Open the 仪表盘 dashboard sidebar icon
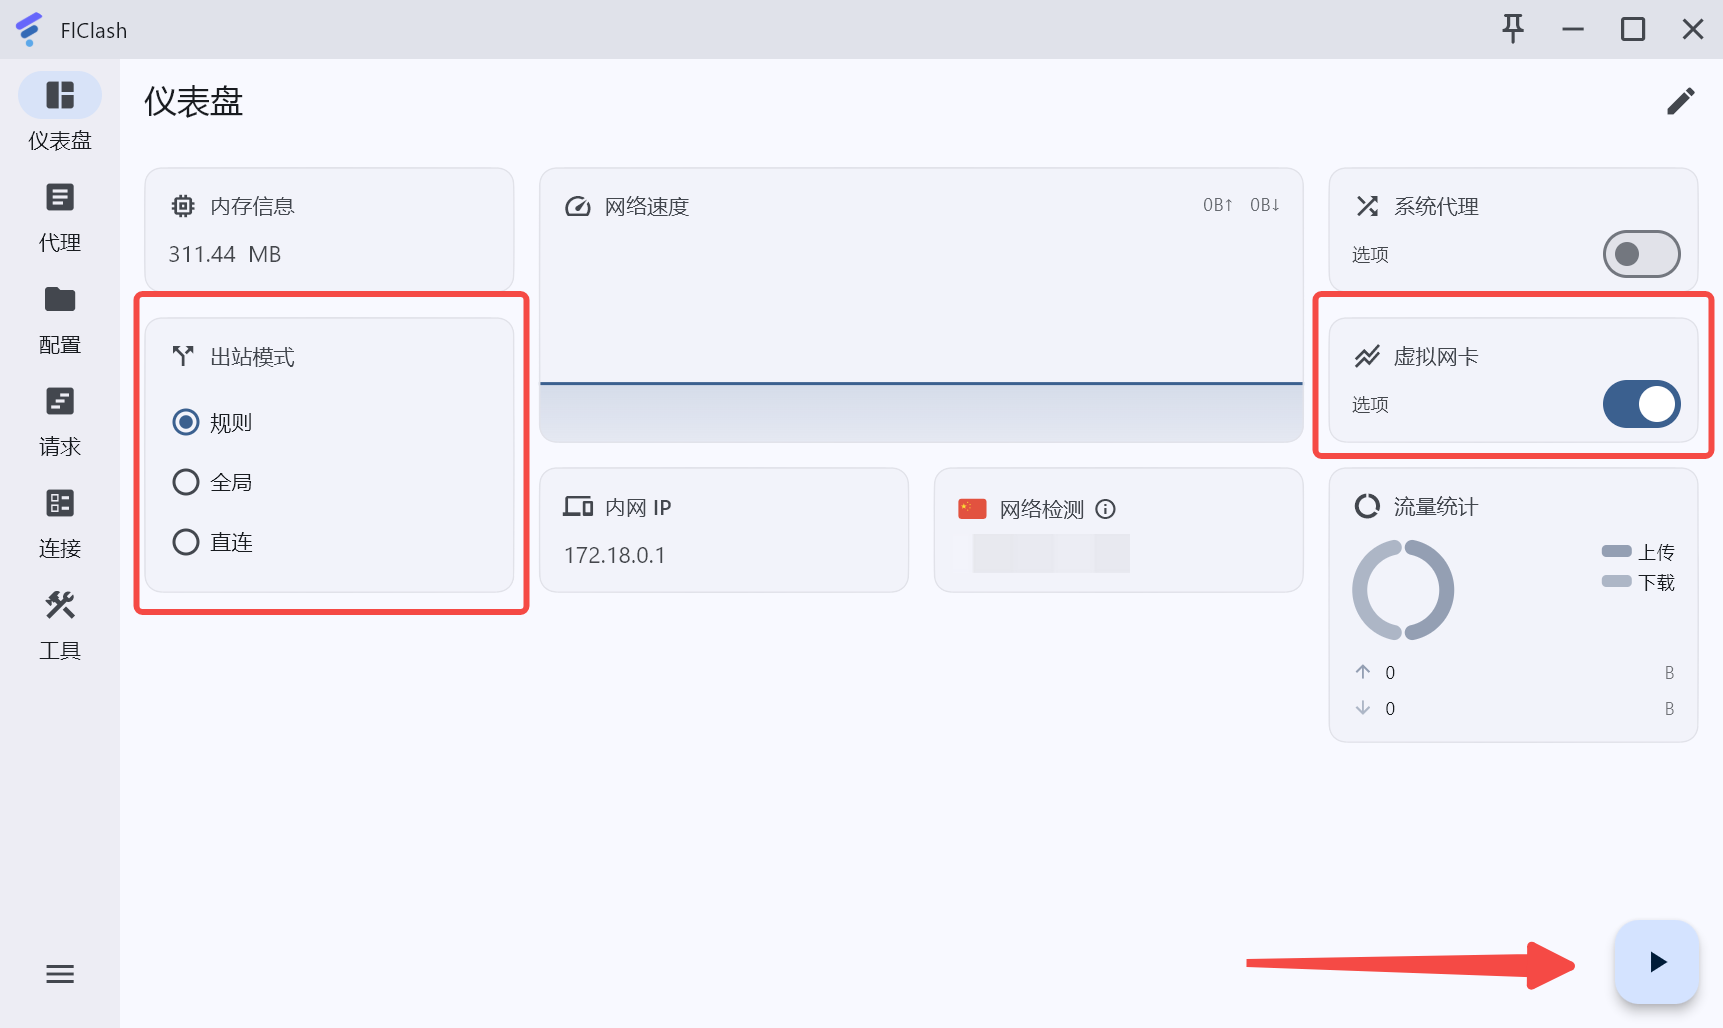Image resolution: width=1723 pixels, height=1028 pixels. (x=60, y=96)
